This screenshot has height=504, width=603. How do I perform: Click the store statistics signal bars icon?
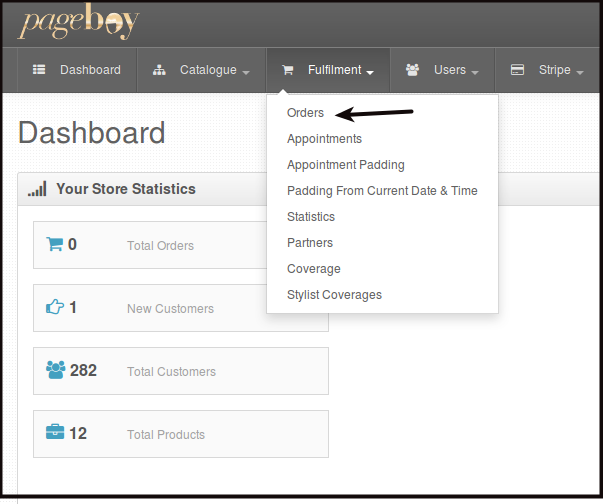[x=37, y=189]
